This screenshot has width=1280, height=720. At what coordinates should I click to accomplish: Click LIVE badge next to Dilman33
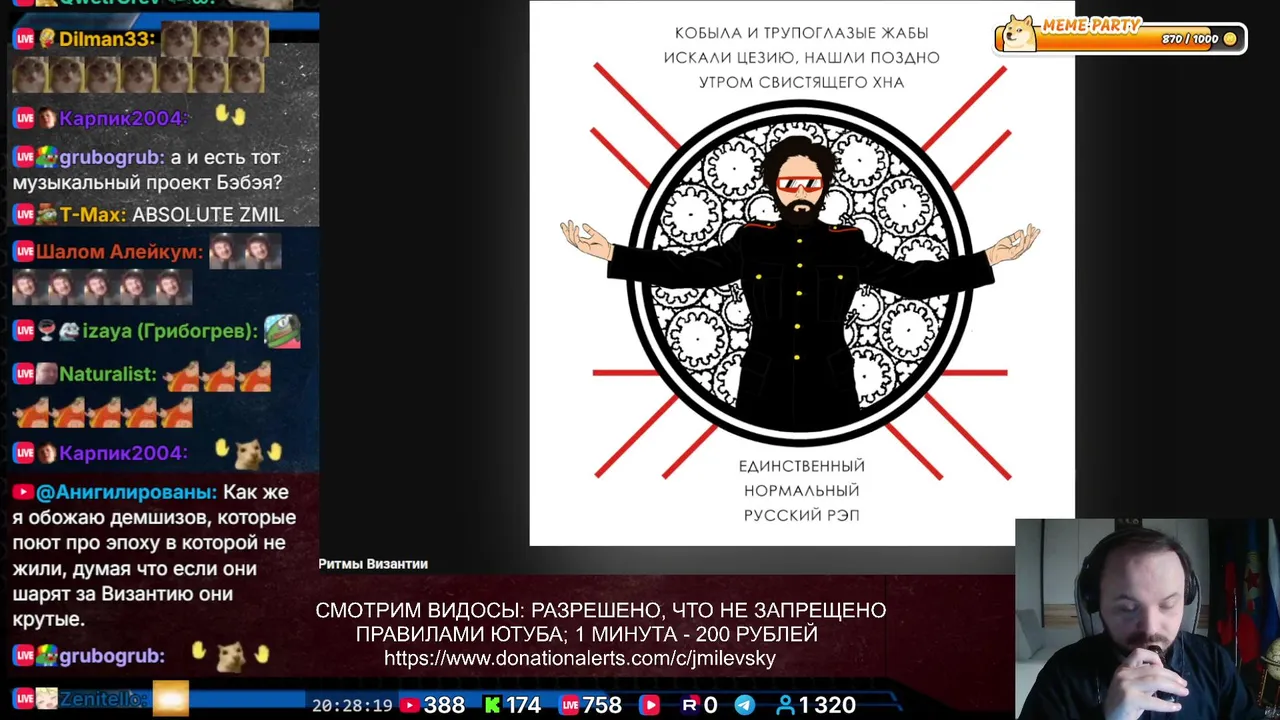tap(24, 38)
